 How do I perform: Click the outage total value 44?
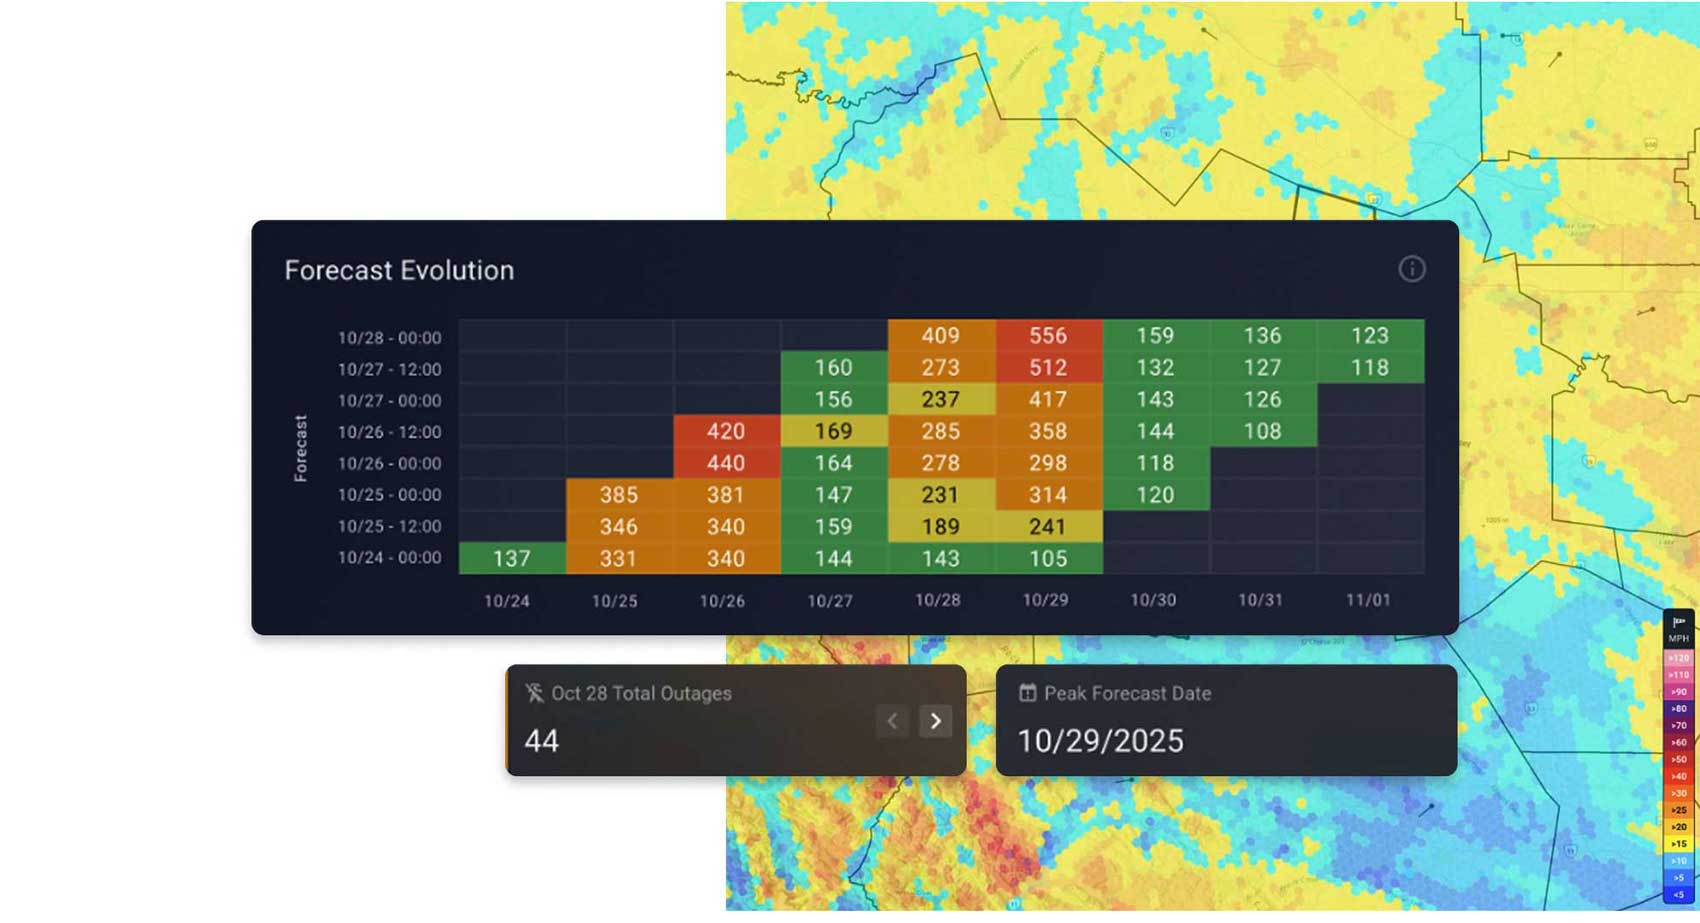tap(541, 741)
